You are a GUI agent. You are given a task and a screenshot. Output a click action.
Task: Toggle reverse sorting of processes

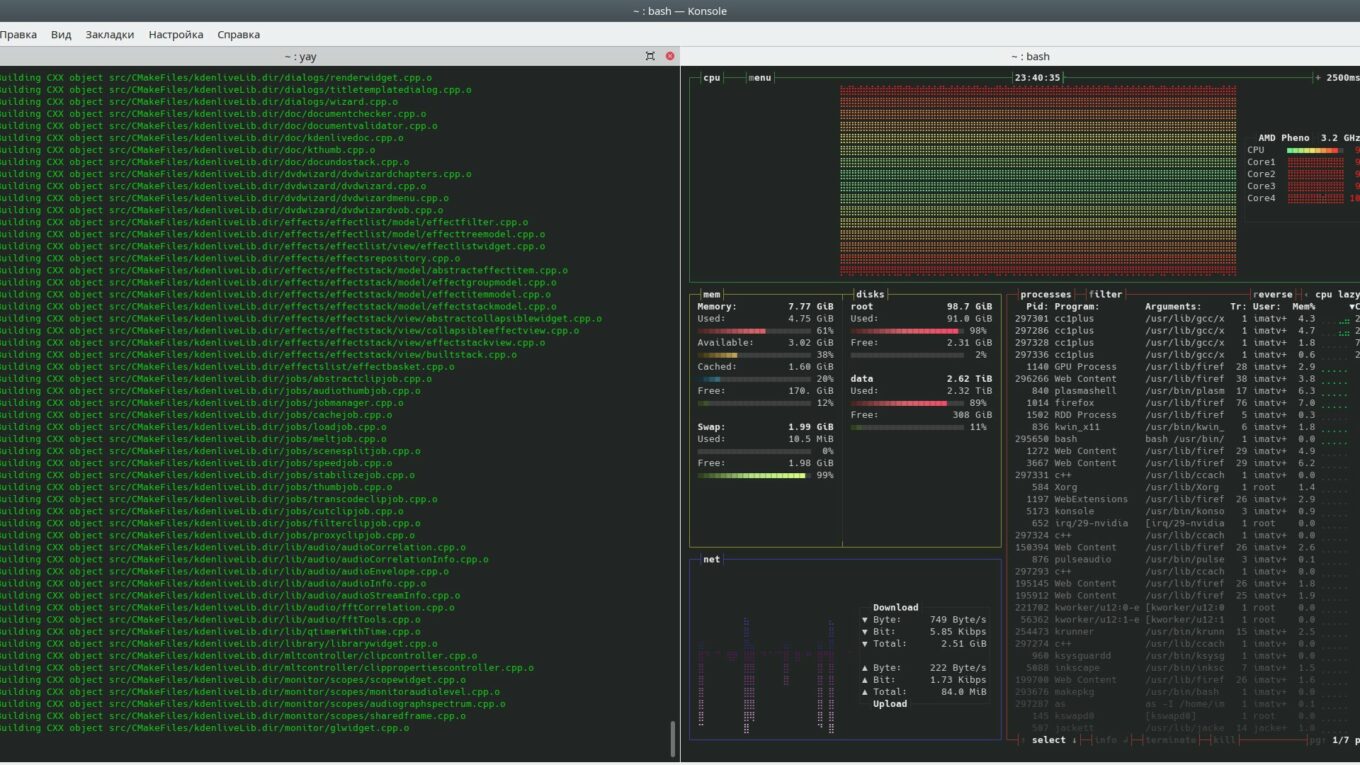pos(1273,295)
